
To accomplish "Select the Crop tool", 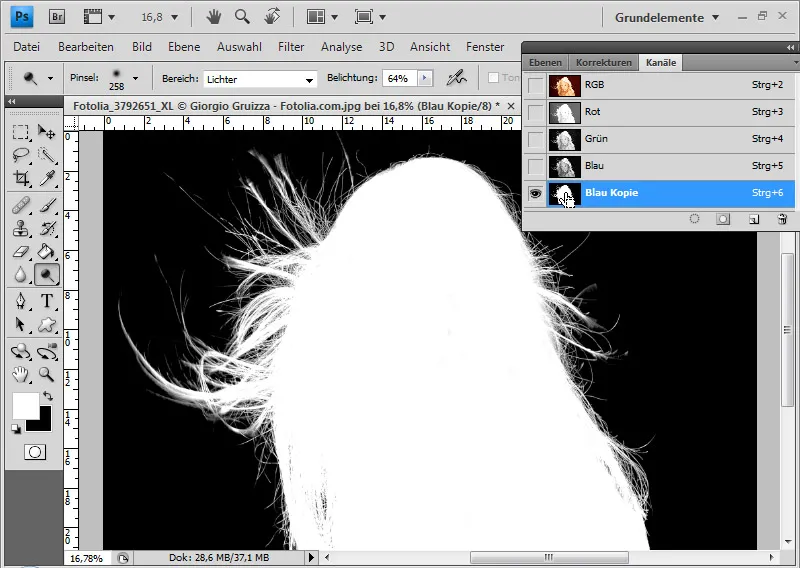I will [x=20, y=178].
